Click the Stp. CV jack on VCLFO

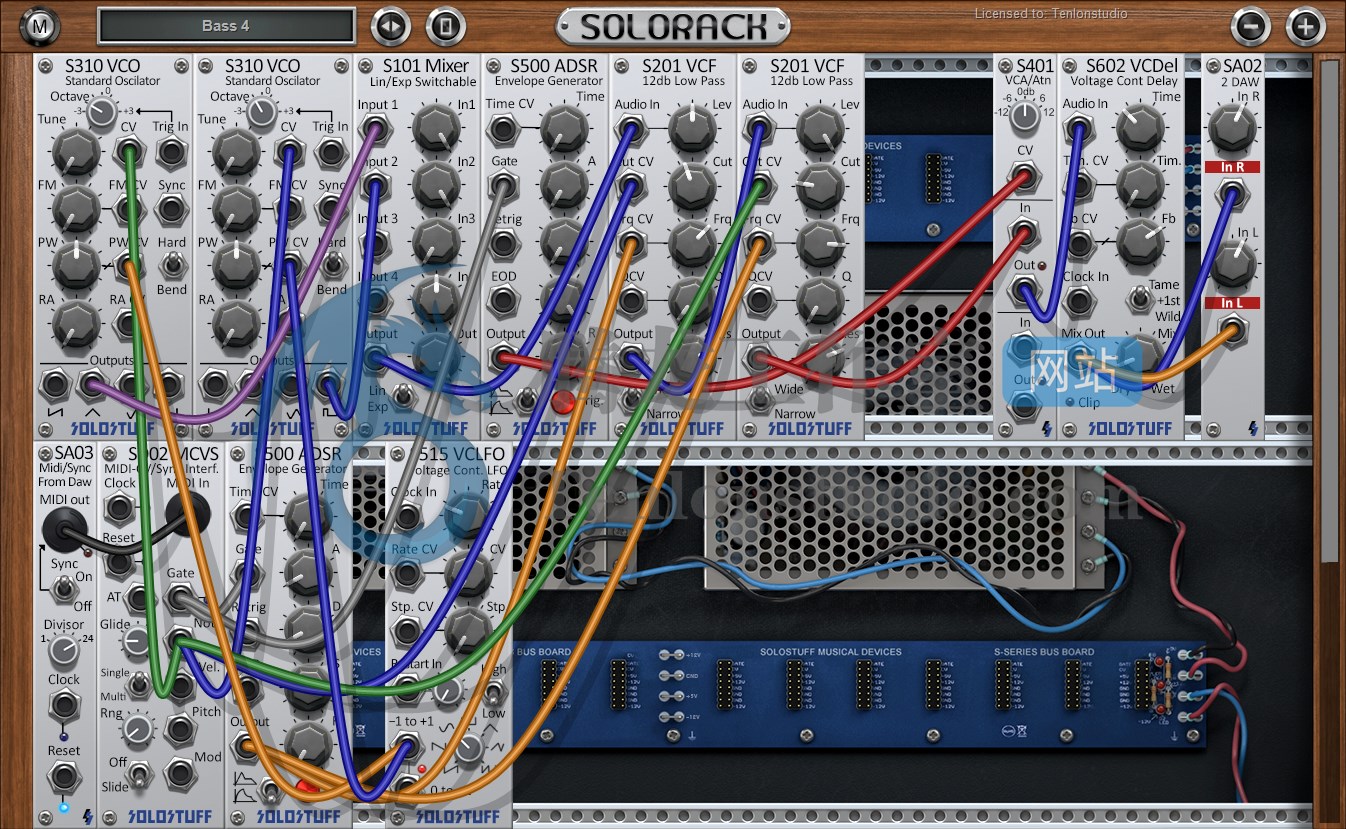tap(406, 631)
